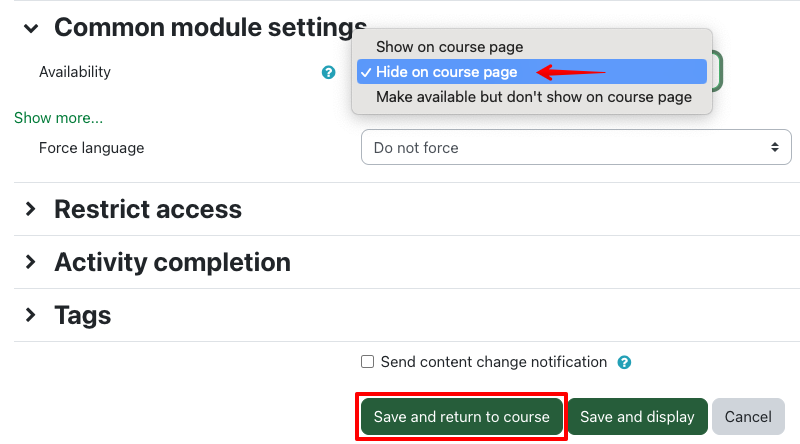
Task: Open the Force language dropdown
Action: click(x=575, y=148)
